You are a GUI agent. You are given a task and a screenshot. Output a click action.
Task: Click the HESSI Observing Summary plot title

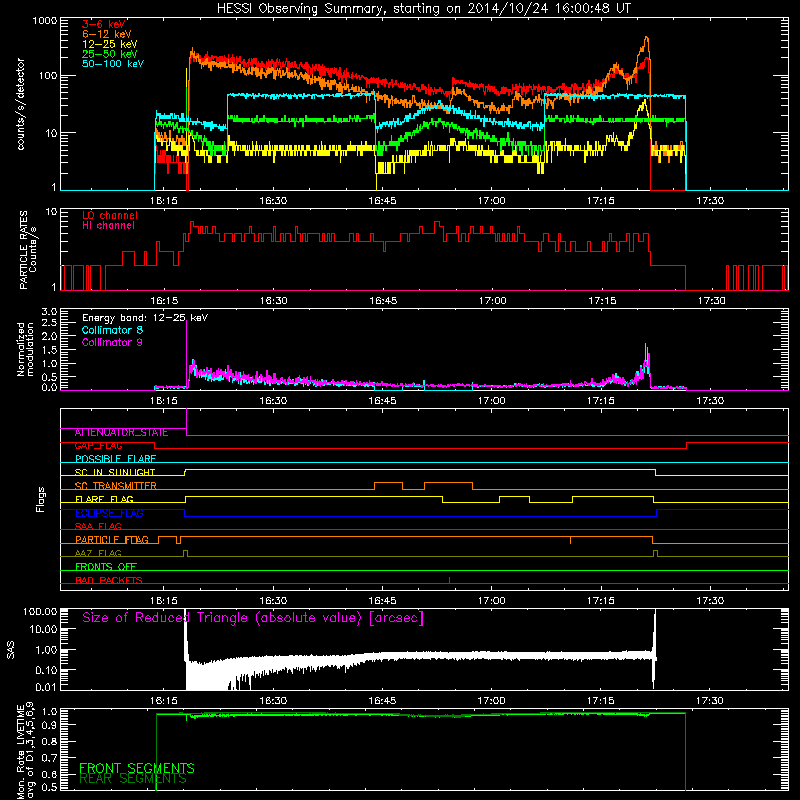point(424,9)
